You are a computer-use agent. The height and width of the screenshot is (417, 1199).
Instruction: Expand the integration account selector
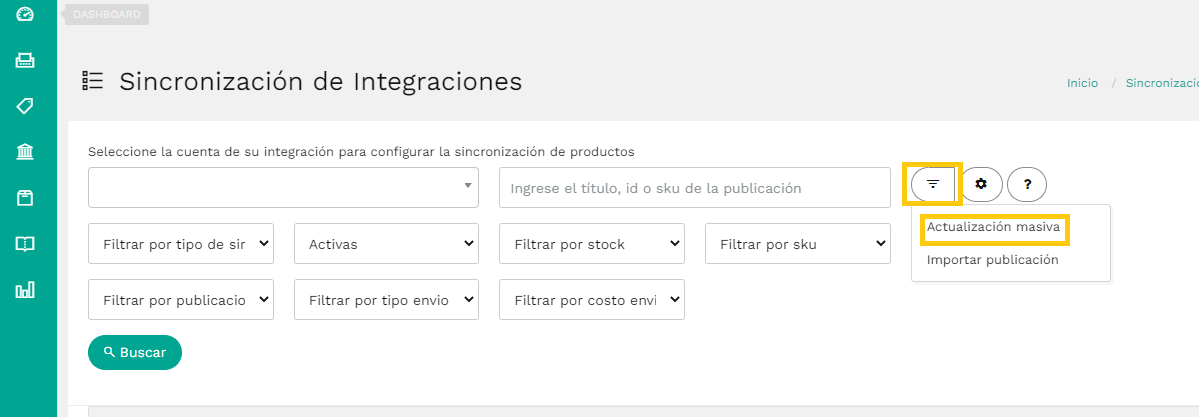pyautogui.click(x=283, y=187)
